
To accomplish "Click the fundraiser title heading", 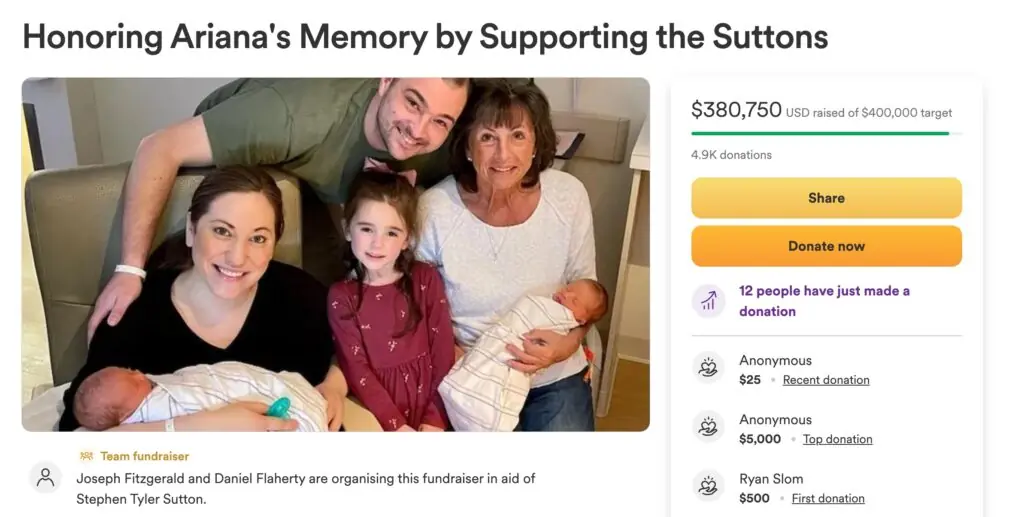I will coord(425,37).
